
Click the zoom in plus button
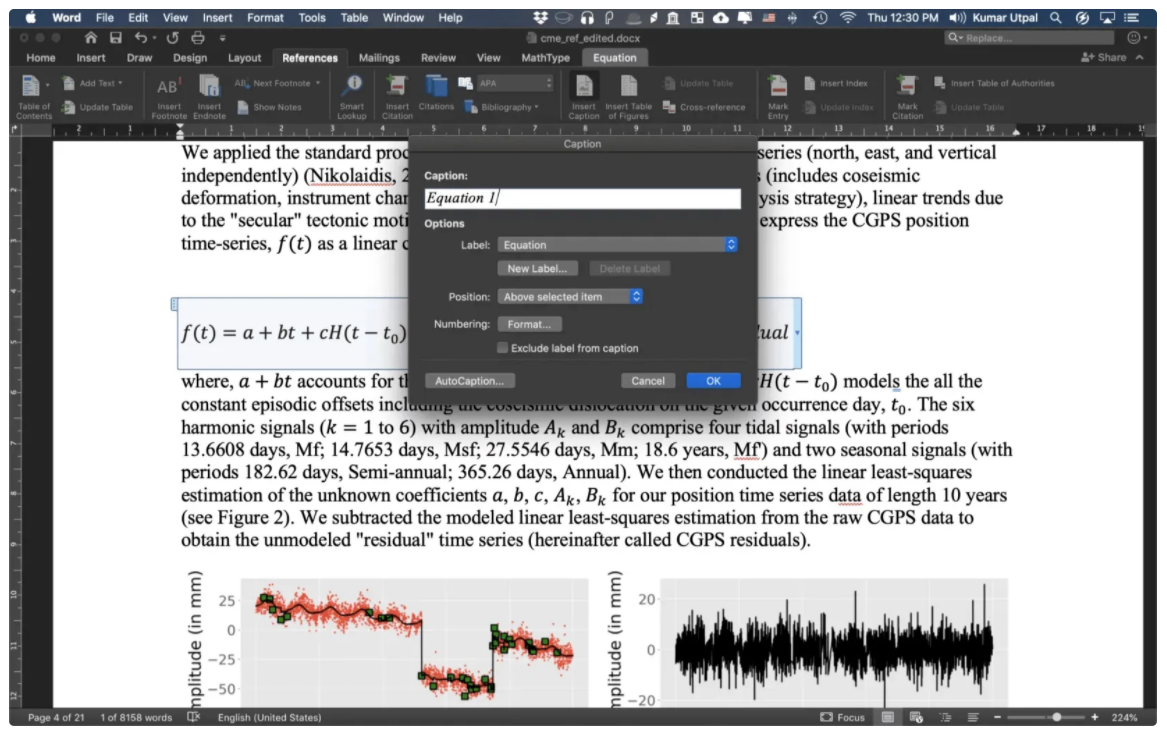tap(1095, 718)
